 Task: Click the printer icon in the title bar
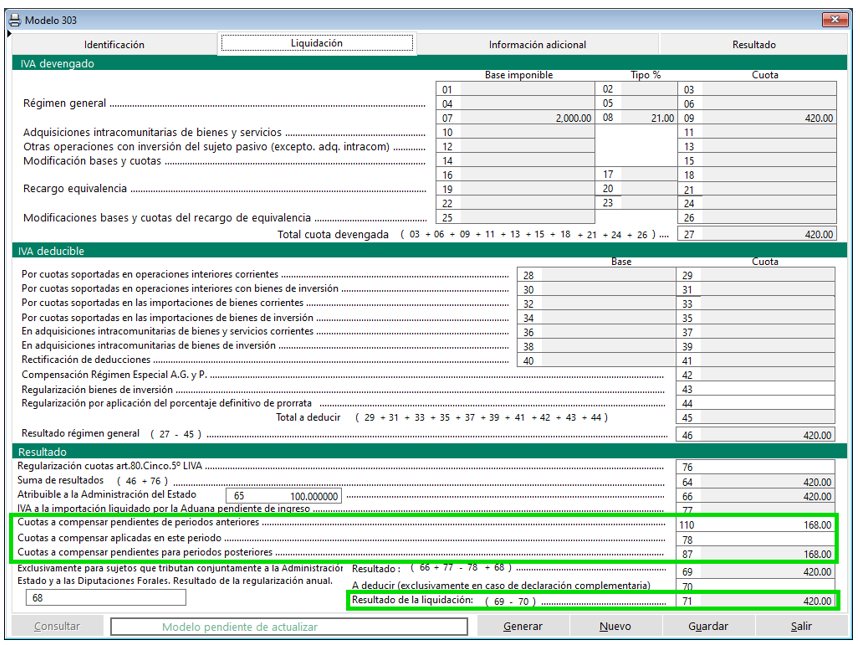click(x=14, y=20)
